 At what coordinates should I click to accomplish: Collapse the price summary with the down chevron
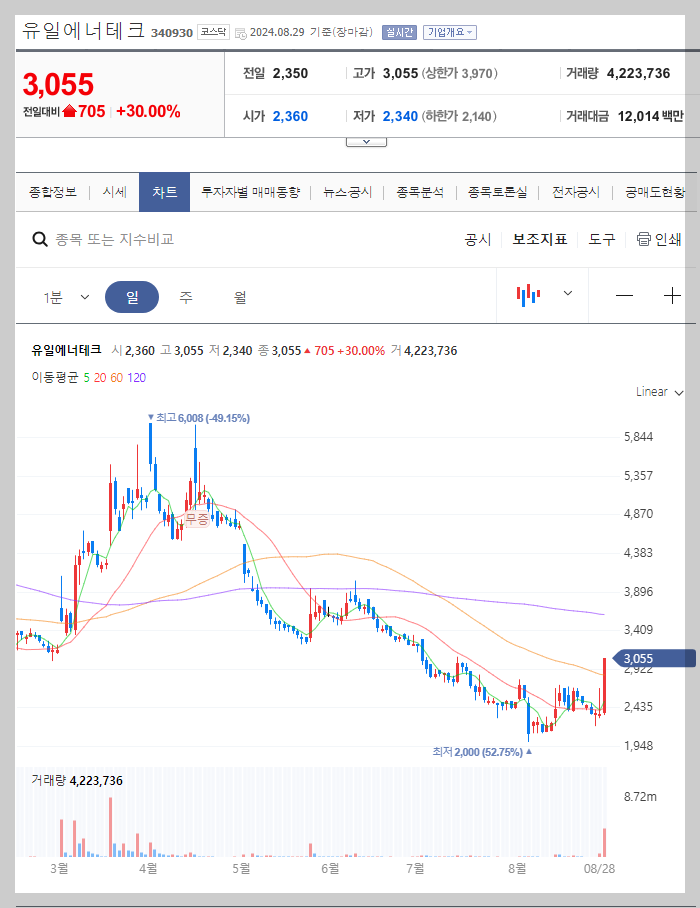(365, 140)
